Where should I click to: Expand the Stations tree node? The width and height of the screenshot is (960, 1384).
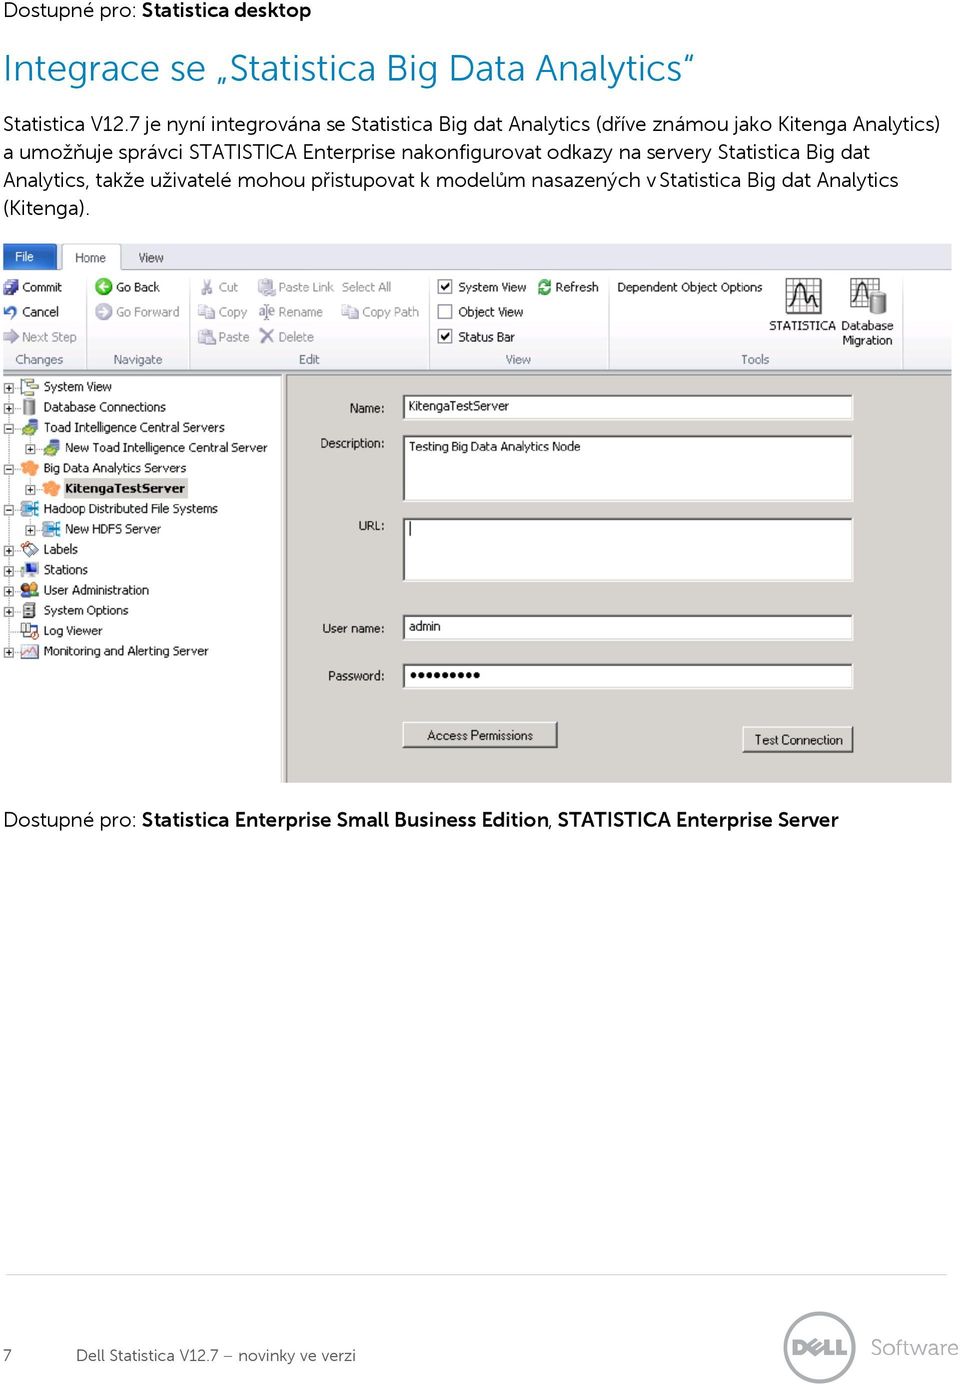pos(9,571)
